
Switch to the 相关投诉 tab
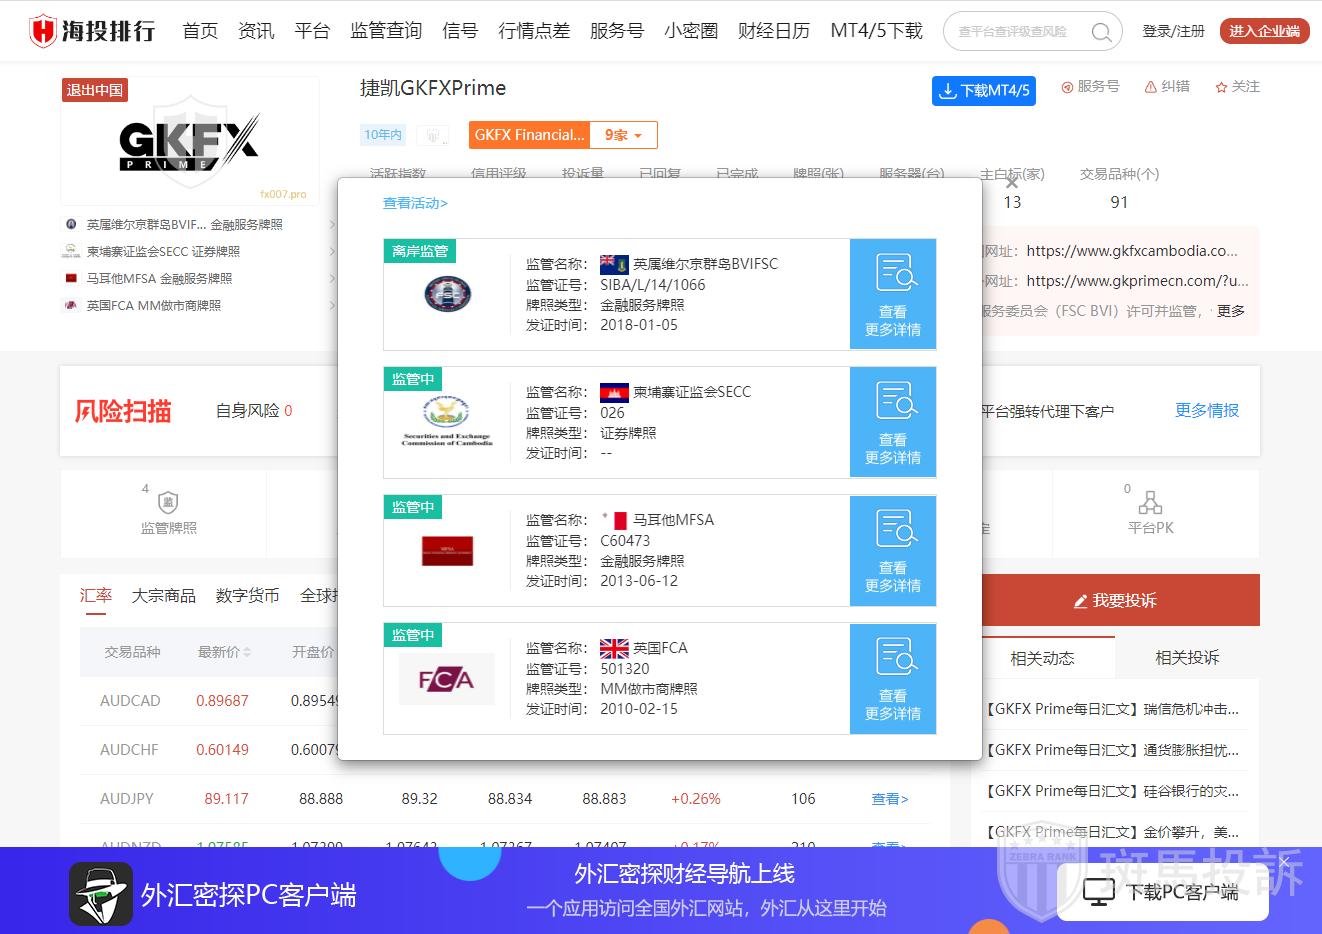pyautogui.click(x=1187, y=657)
